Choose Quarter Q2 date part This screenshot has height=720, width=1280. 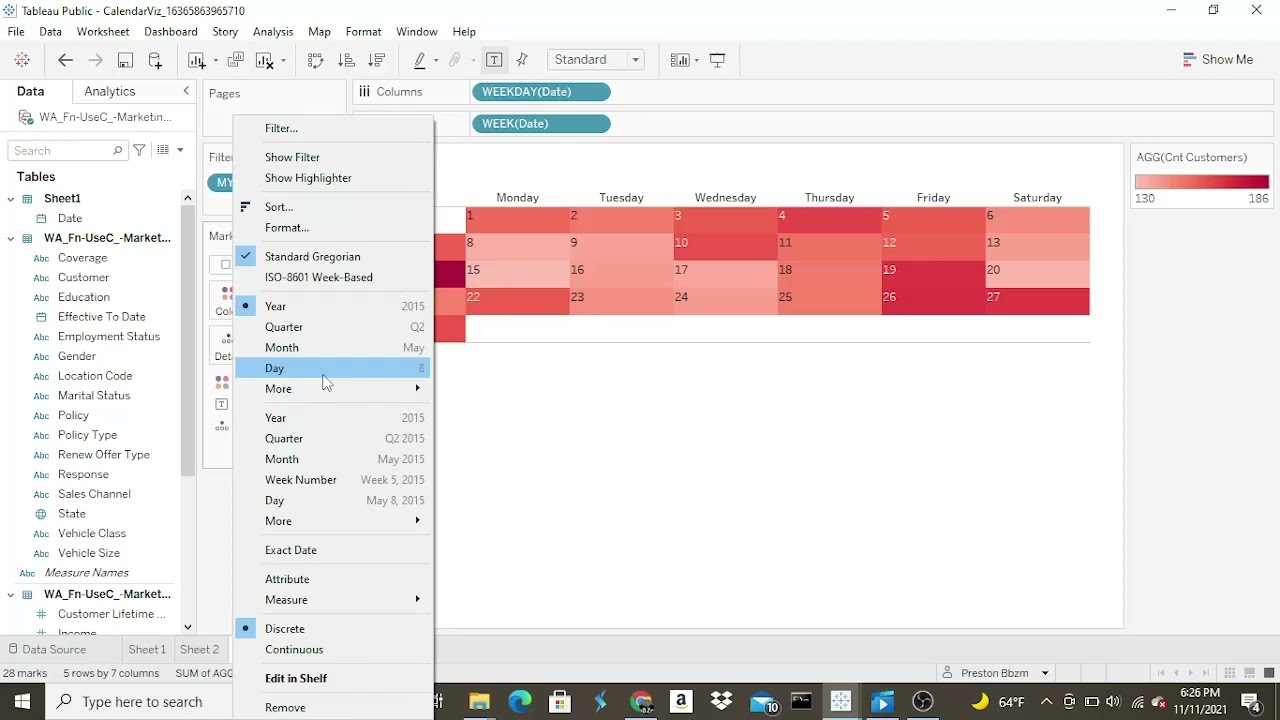(x=333, y=327)
